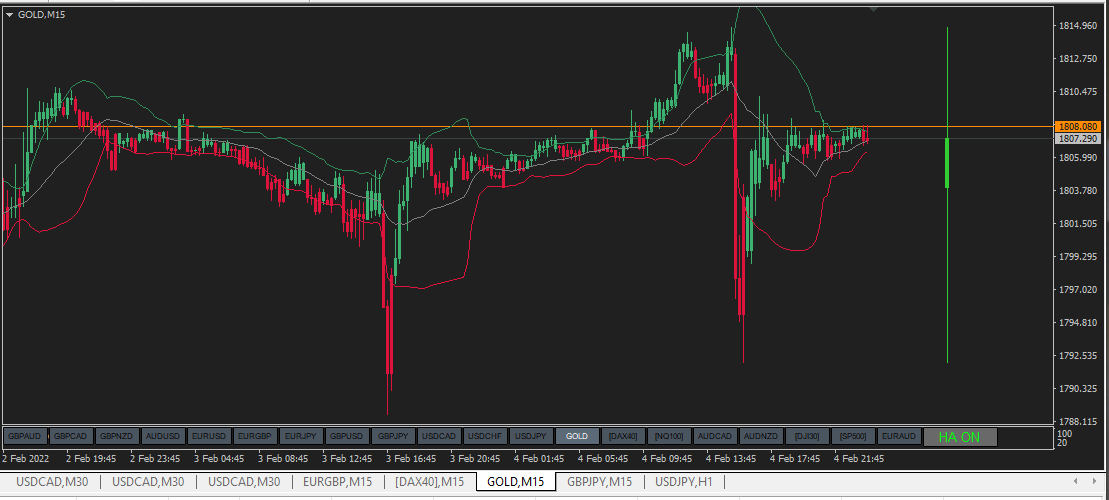The height and width of the screenshot is (500, 1109).
Task: Switch chart symbol to EURAUD
Action: [x=899, y=436]
